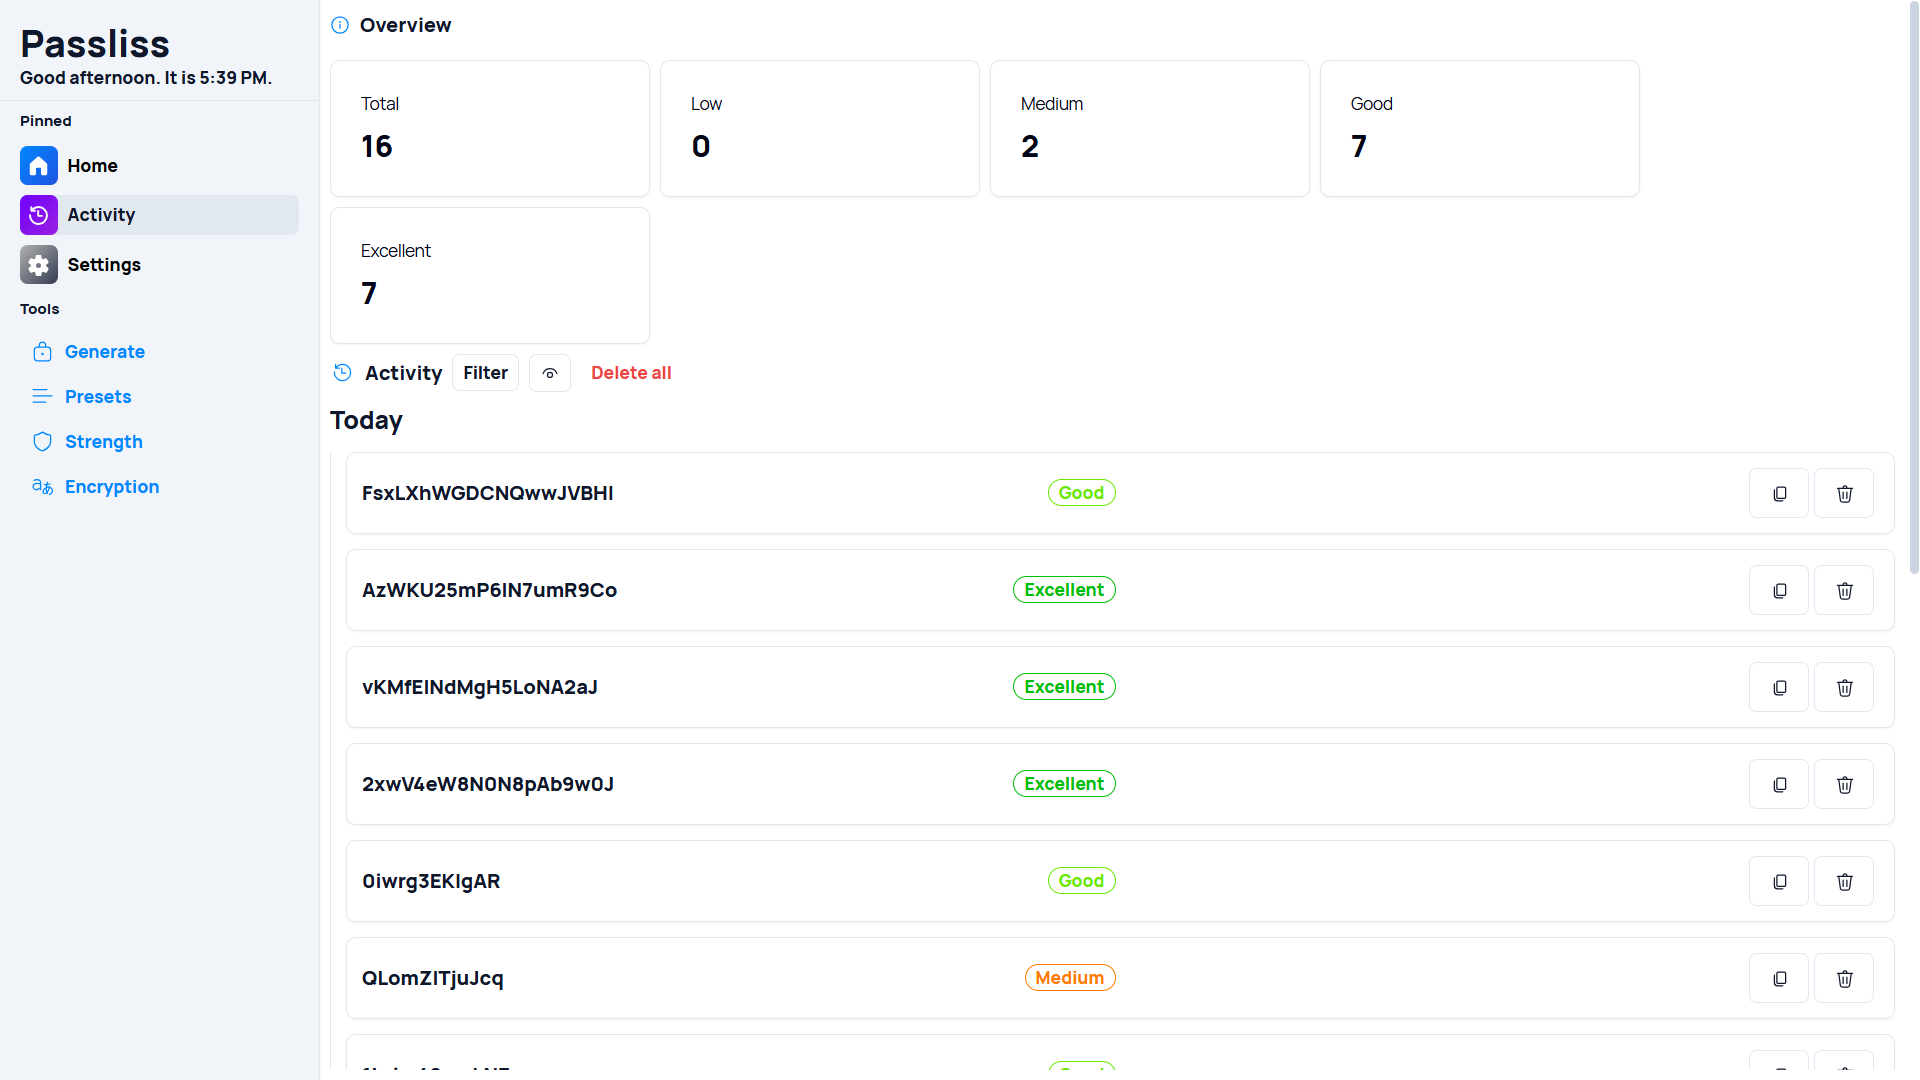Screen dimensions: 1920x1080
Task: Click the Presets lines icon
Action: coord(42,397)
